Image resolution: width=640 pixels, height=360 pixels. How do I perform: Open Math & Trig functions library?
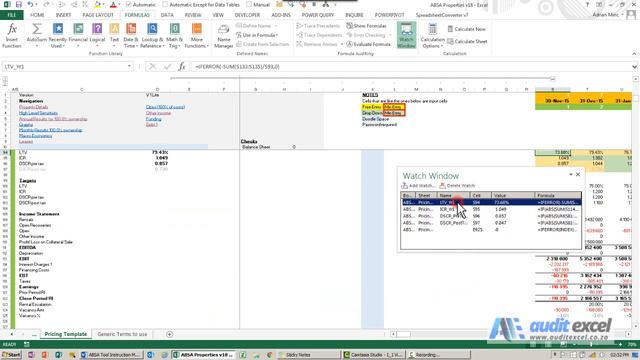click(x=174, y=36)
